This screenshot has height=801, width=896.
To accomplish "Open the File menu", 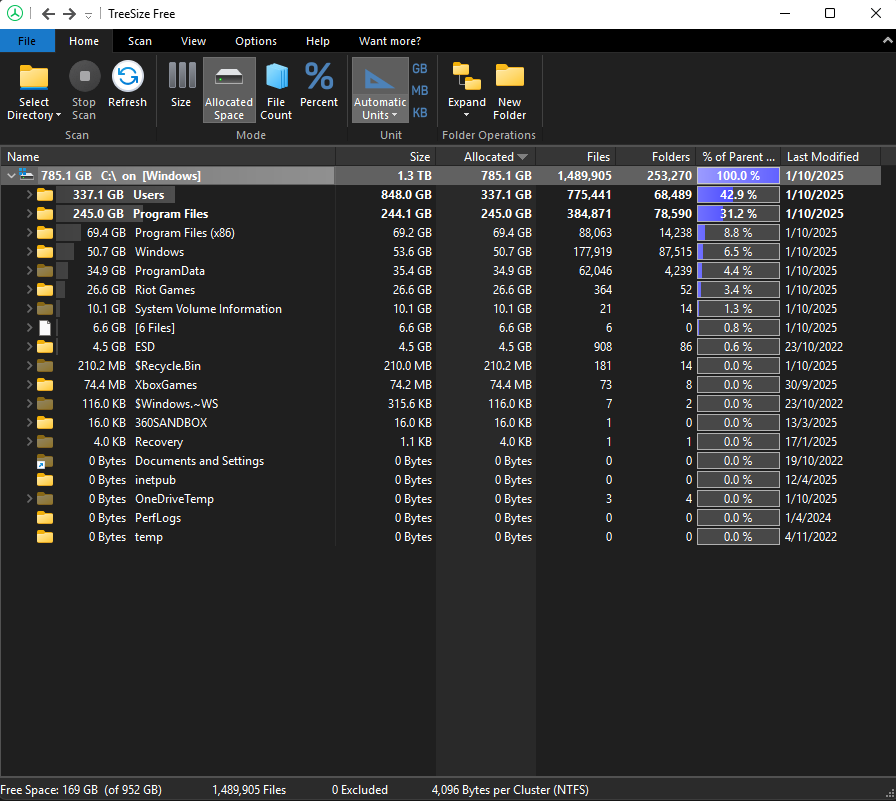I will pyautogui.click(x=27, y=41).
